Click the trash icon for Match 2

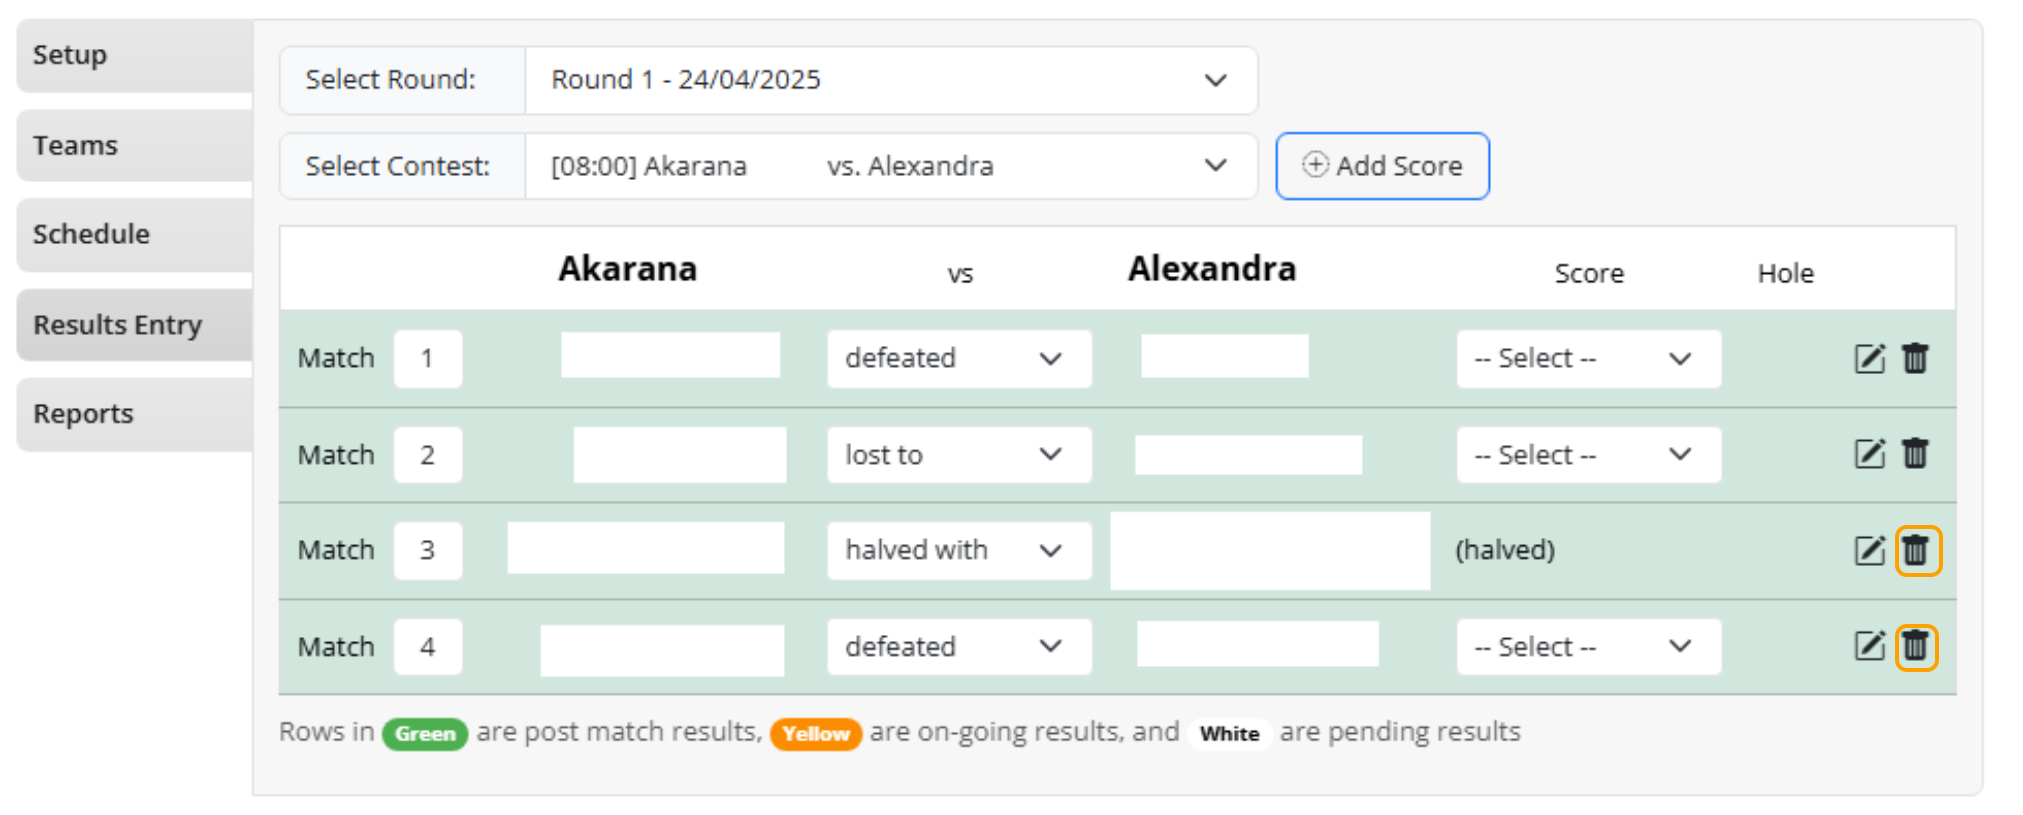coord(1915,454)
